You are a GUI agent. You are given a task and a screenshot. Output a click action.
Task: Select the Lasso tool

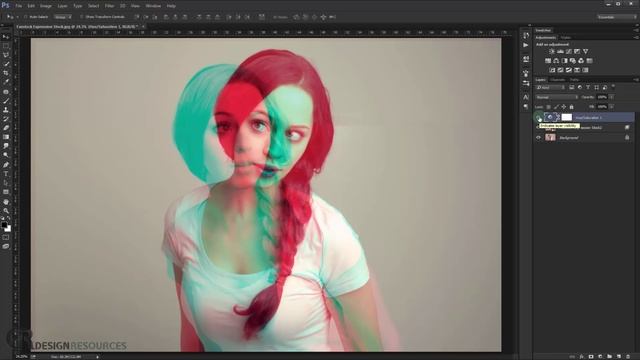click(6, 55)
